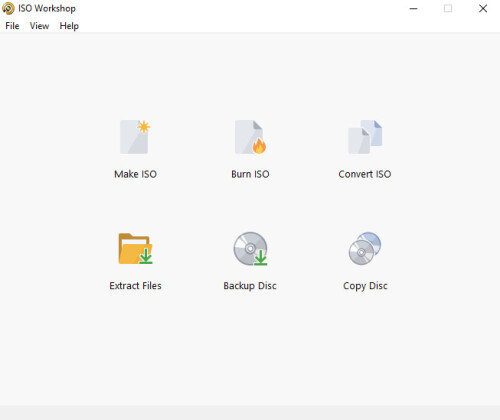Click the Convert ISO documents icon
Viewport: 500px width, 420px height.
click(365, 137)
